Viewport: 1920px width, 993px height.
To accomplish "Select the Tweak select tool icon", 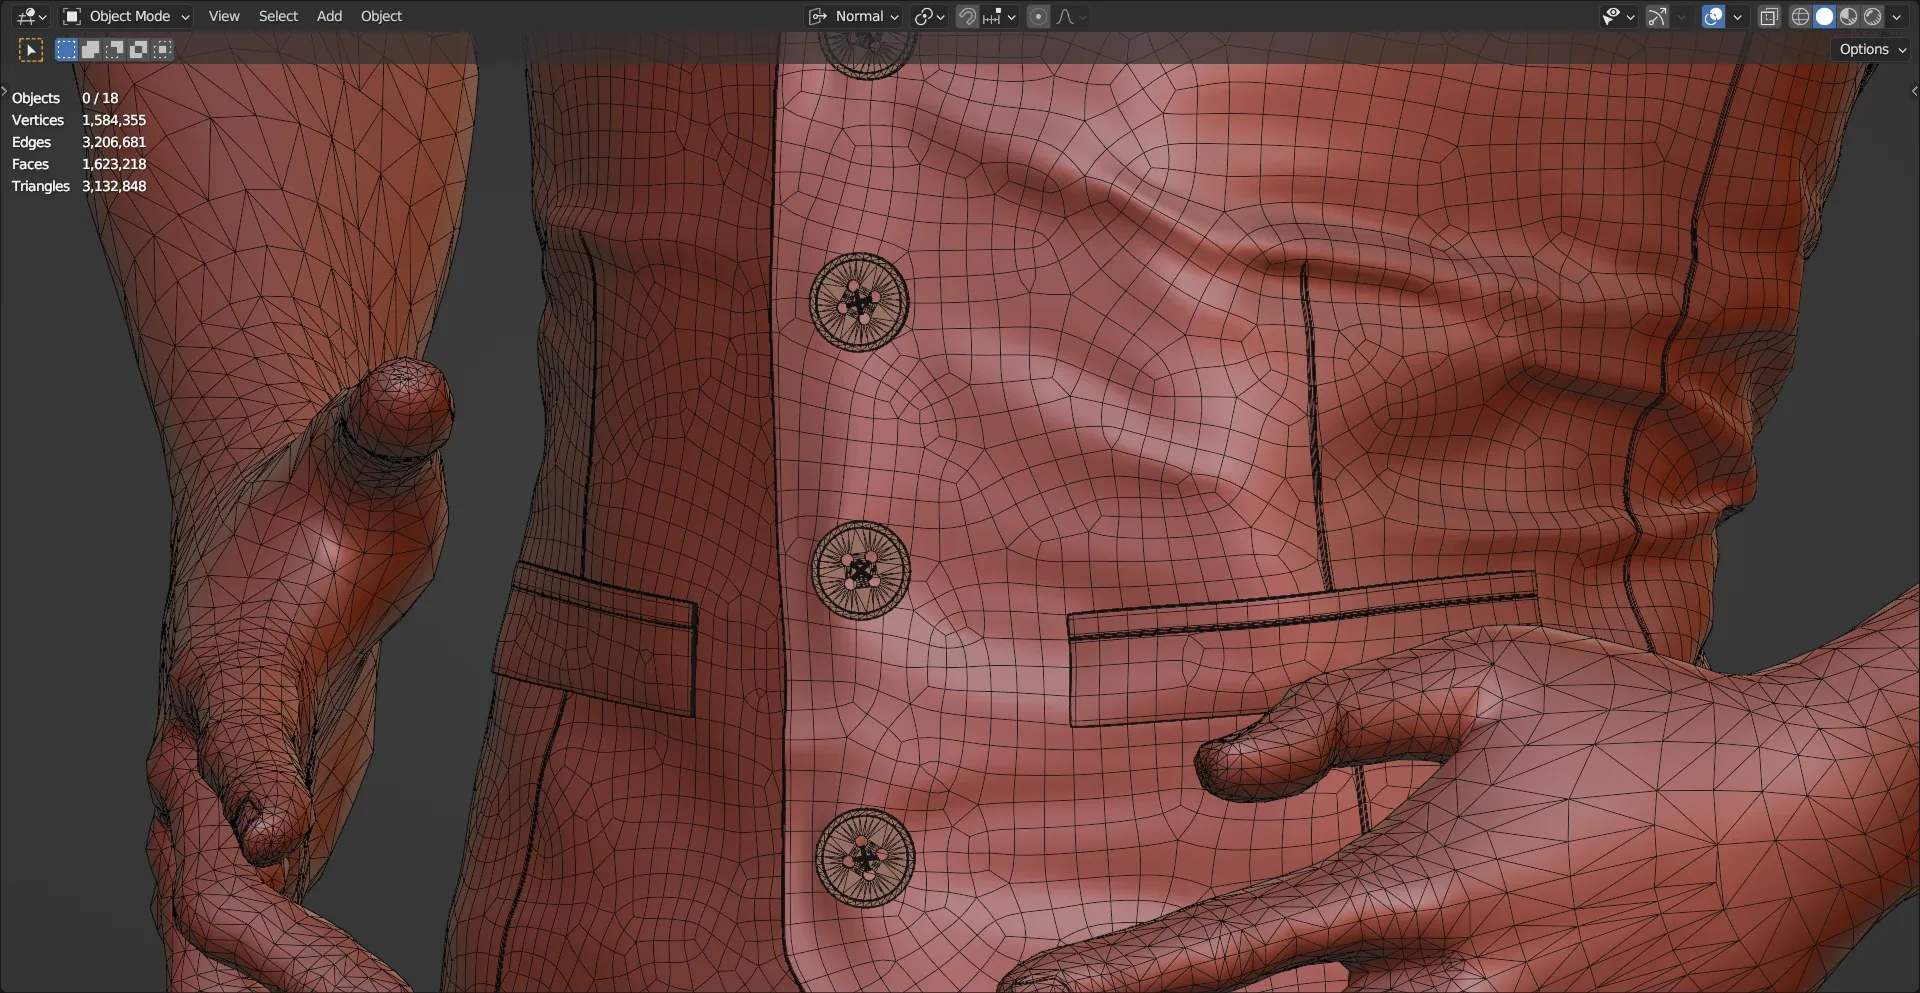I will pyautogui.click(x=31, y=49).
